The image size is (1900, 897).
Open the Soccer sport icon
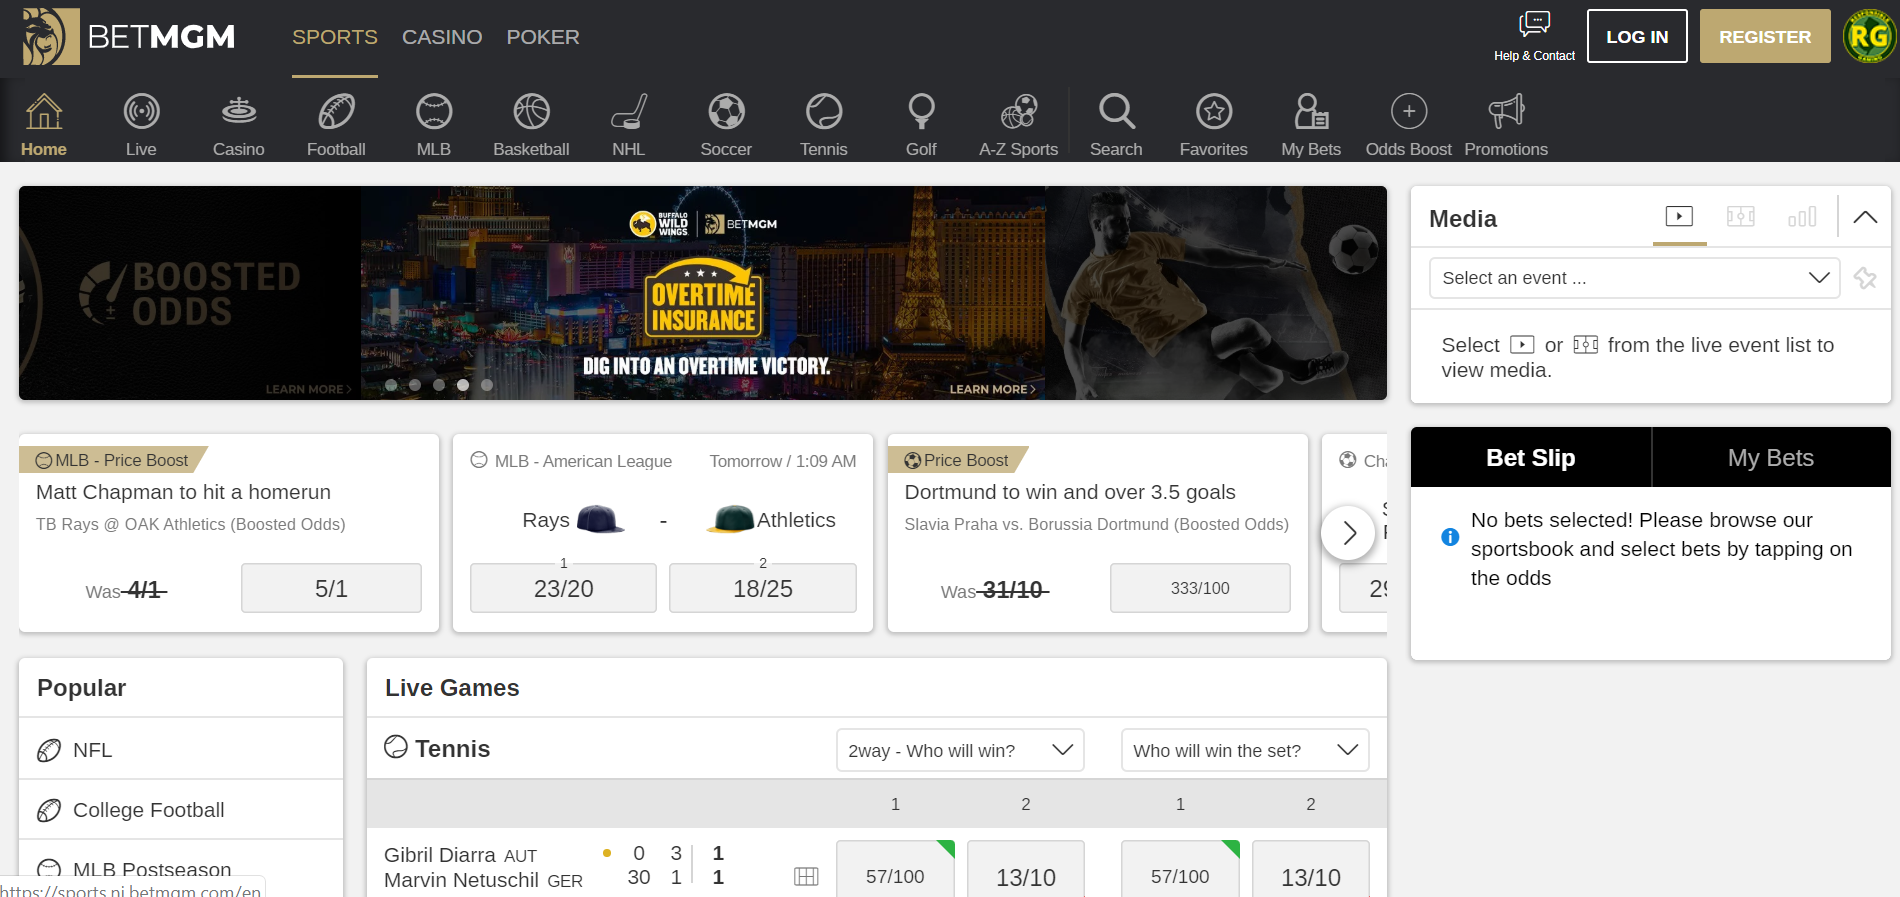click(726, 112)
